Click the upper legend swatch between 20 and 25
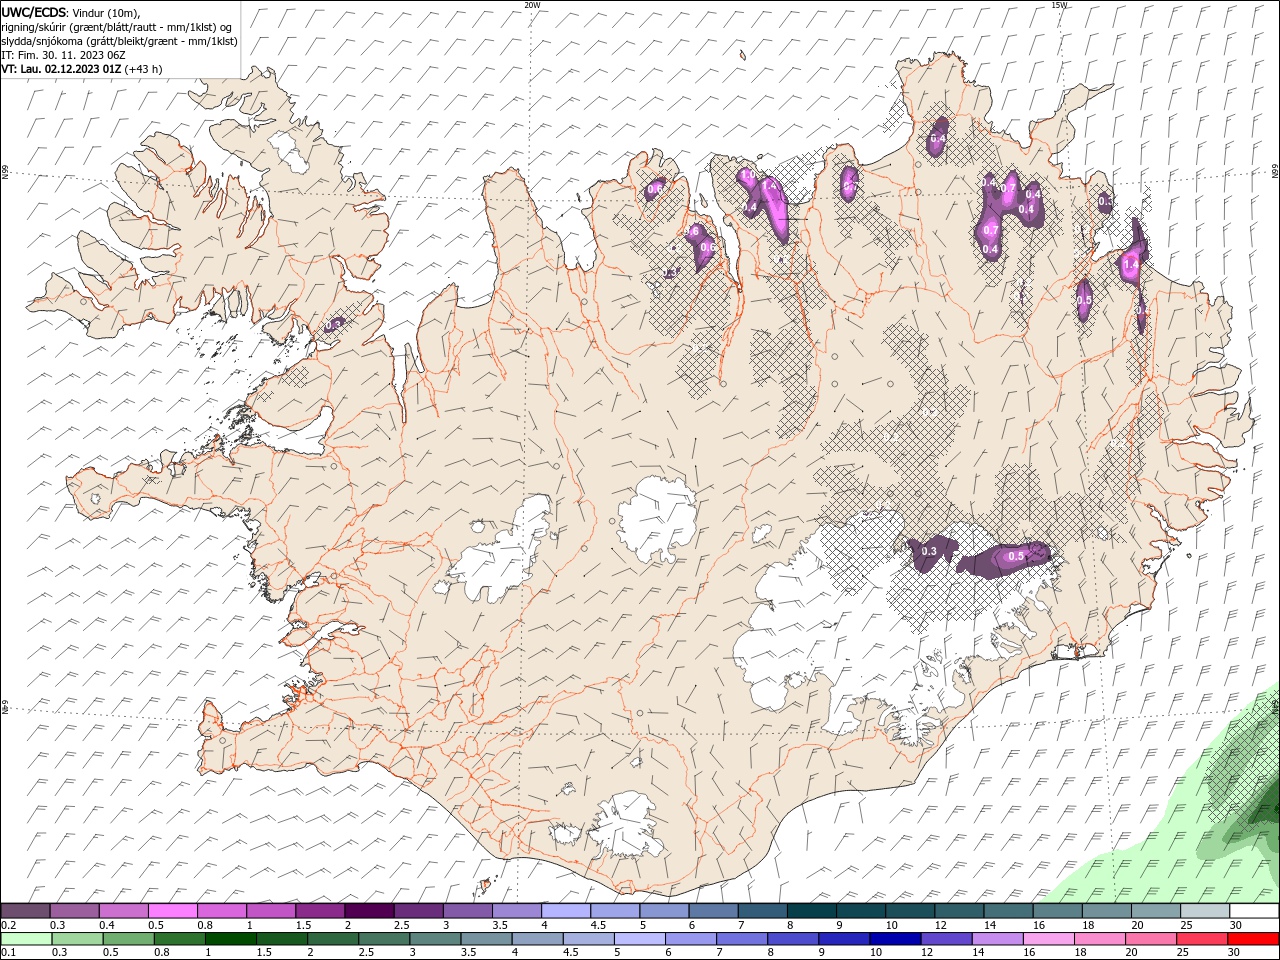This screenshot has width=1280, height=960. 1156,911
